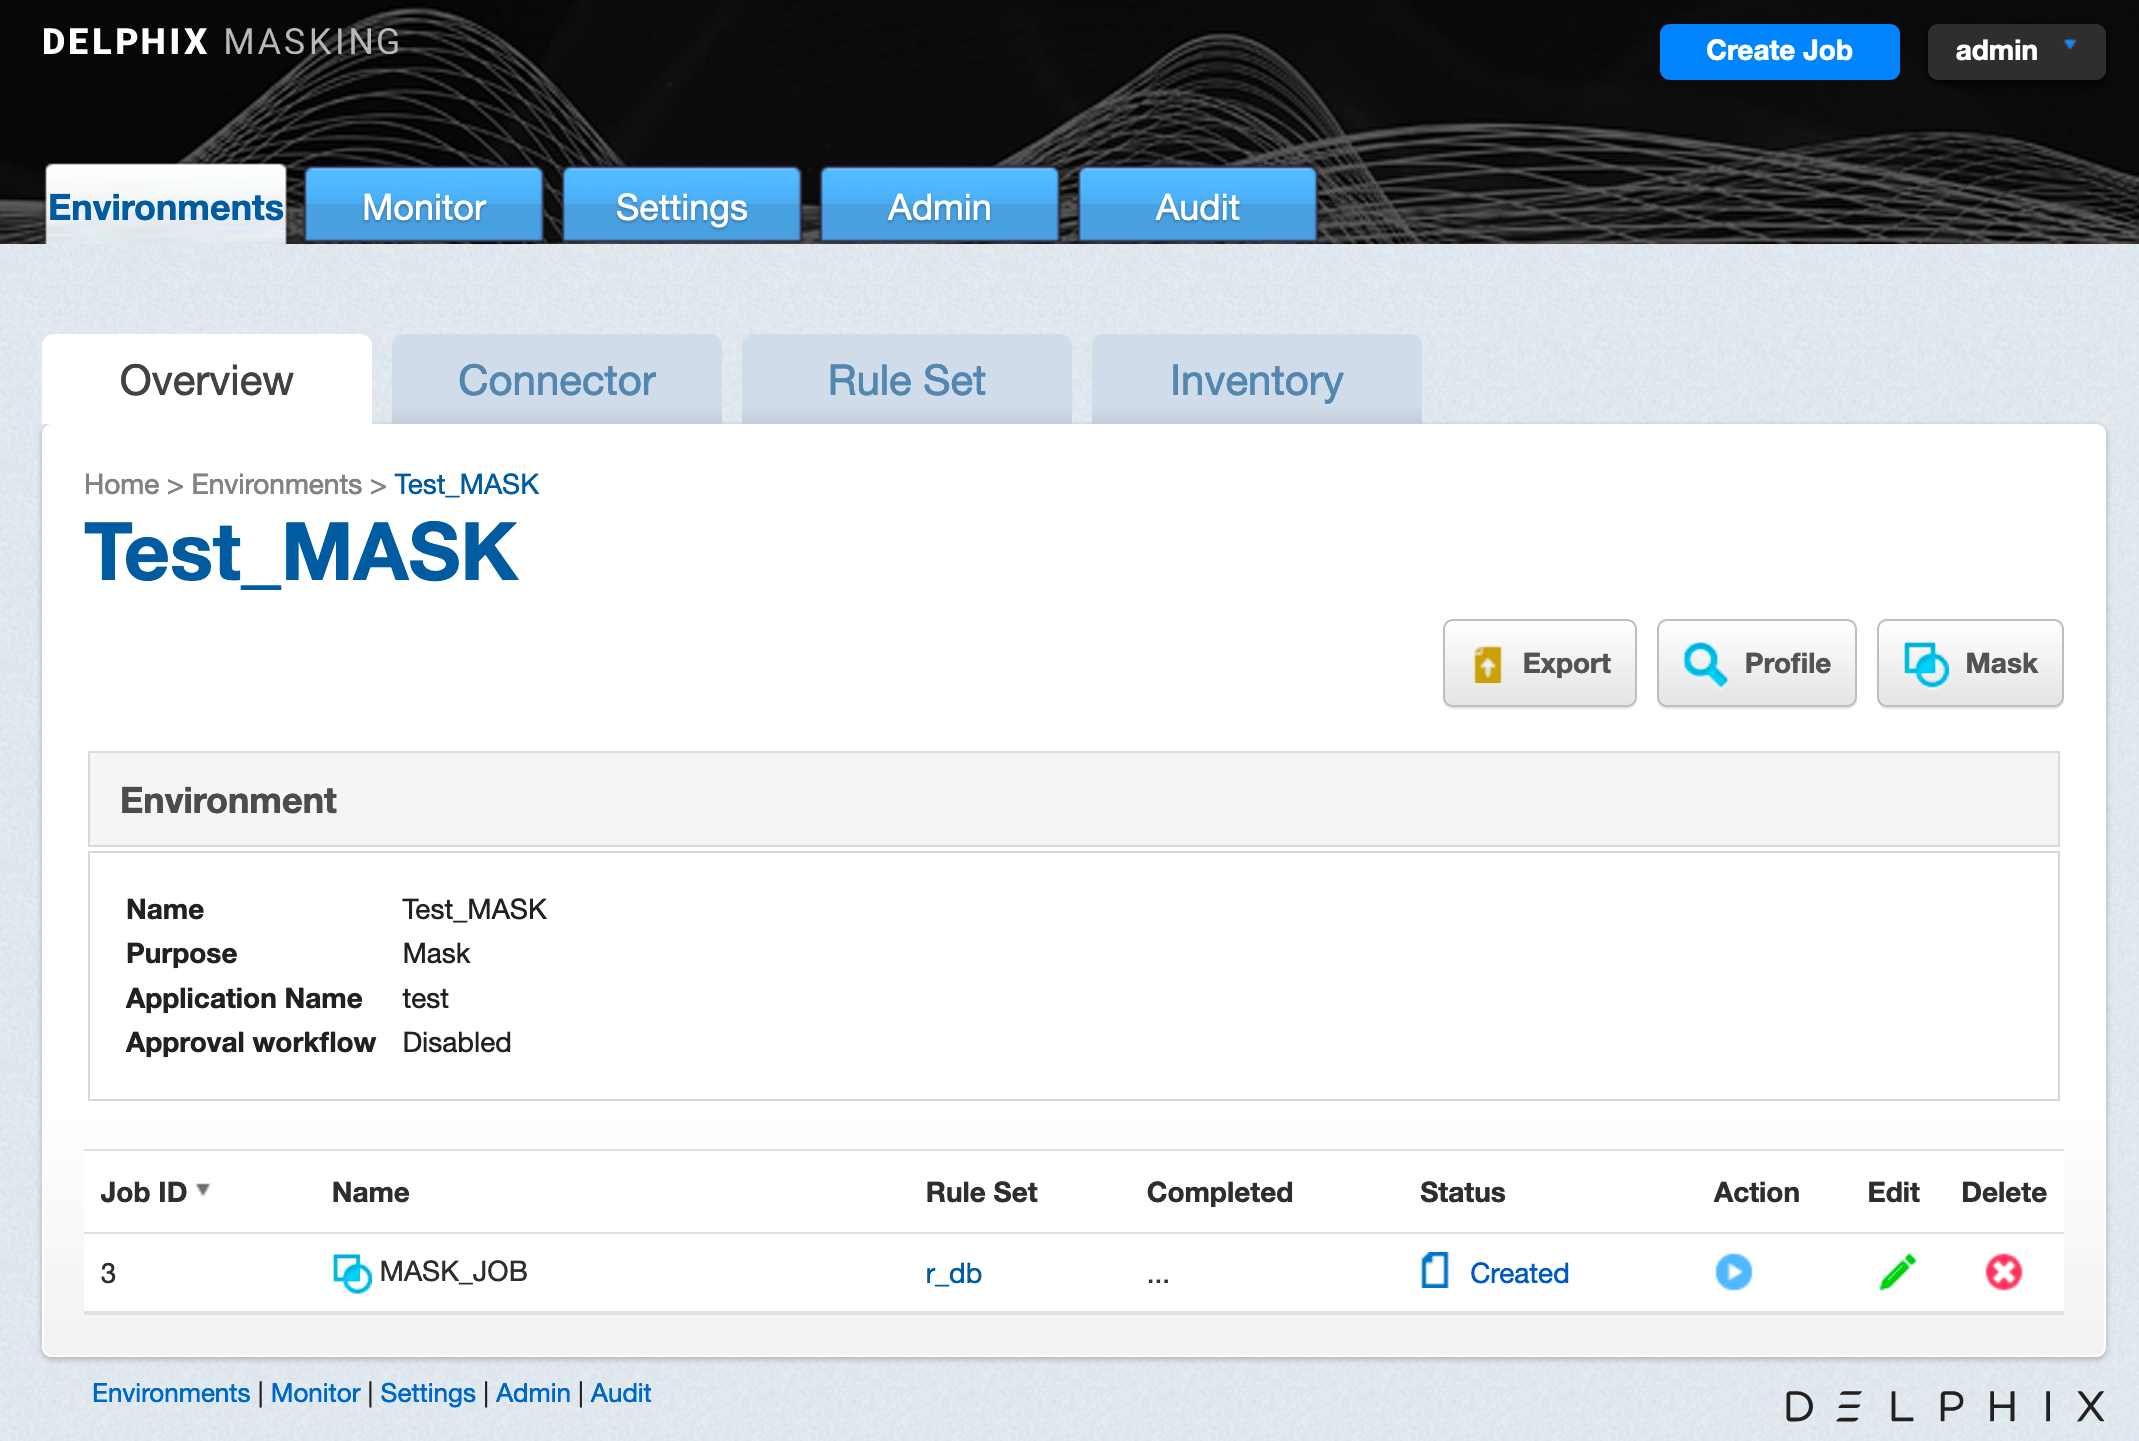Image resolution: width=2139 pixels, height=1441 pixels.
Task: Open the Monitor section from top navigation
Action: (x=423, y=206)
